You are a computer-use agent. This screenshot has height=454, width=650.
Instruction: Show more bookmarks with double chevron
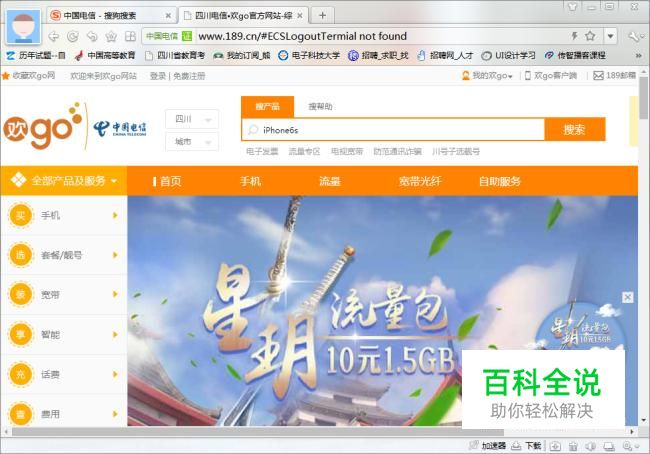(638, 55)
